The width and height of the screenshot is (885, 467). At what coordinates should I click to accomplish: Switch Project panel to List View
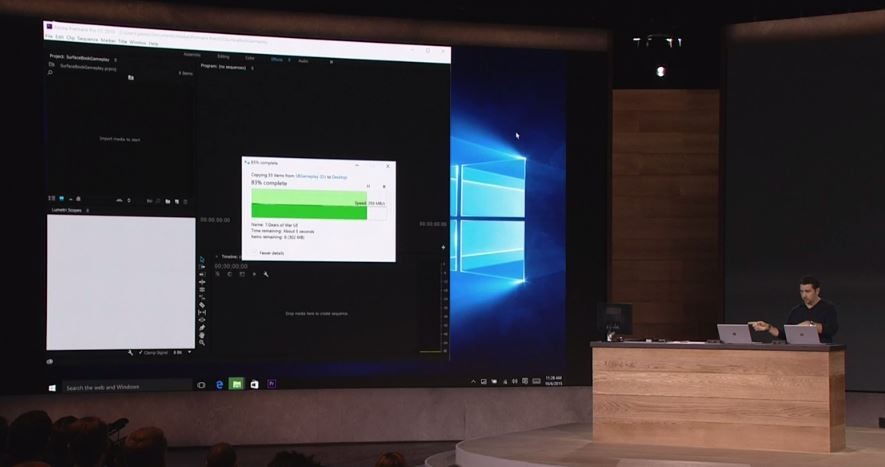point(51,198)
